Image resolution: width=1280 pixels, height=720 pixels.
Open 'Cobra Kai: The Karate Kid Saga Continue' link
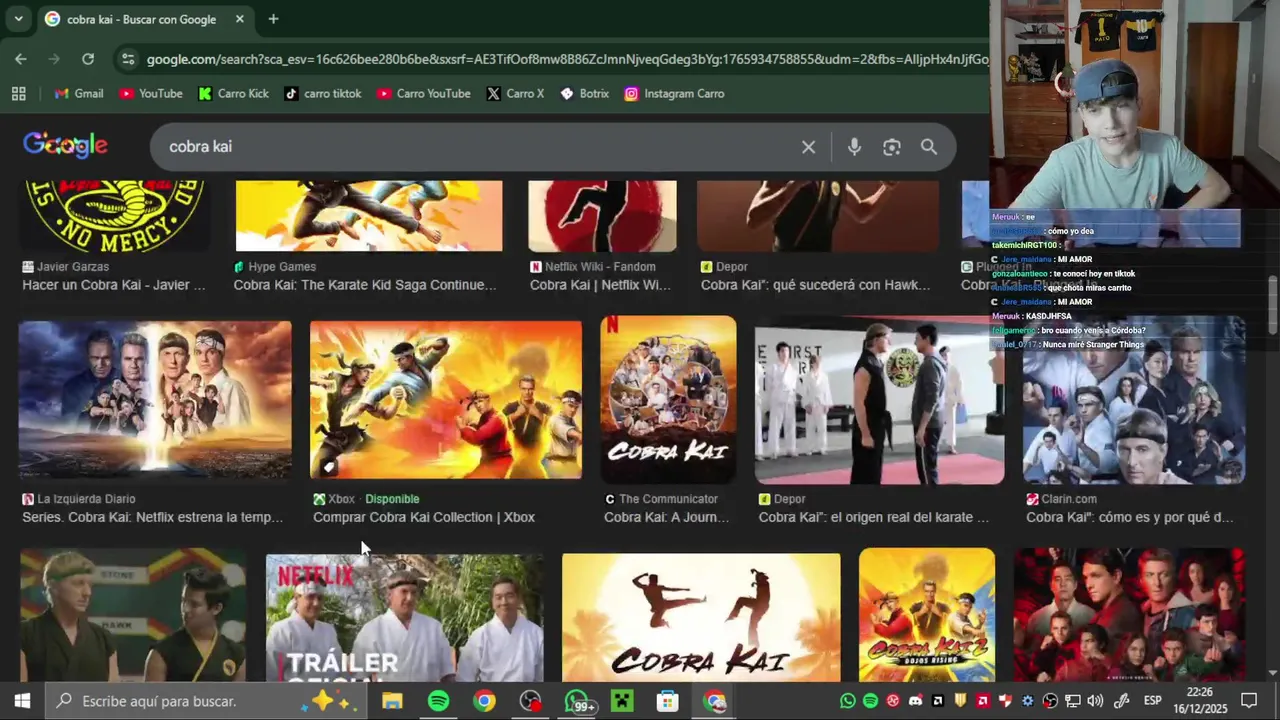(365, 285)
